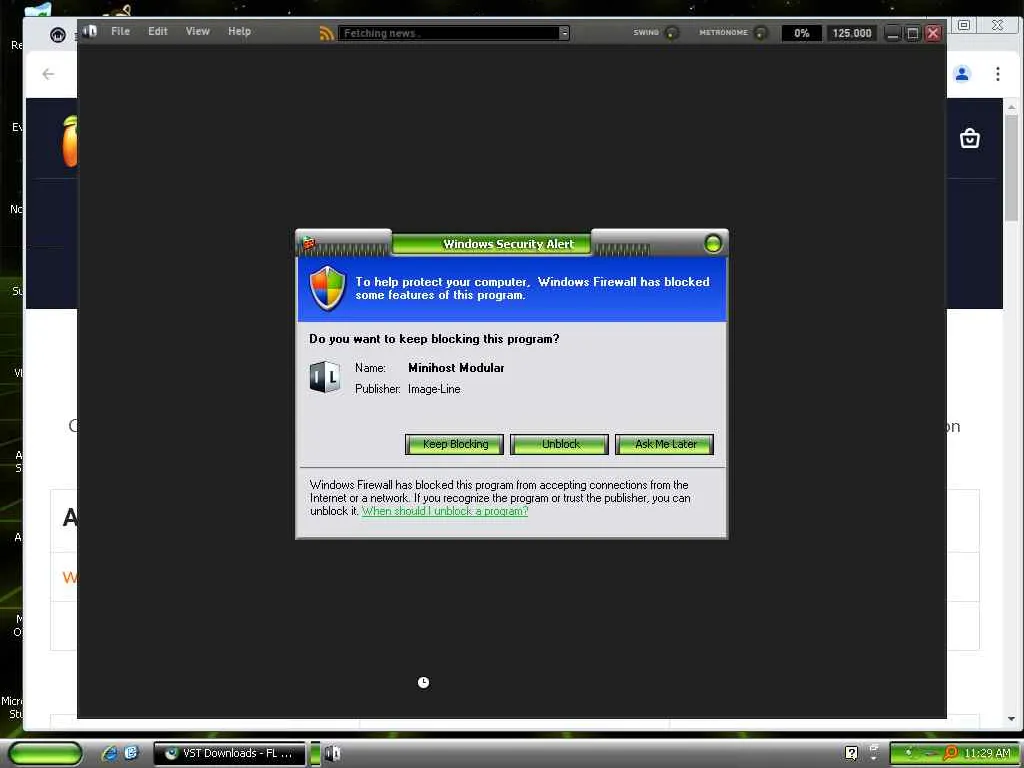1024x768 pixels.
Task: Click the Windows Security shield icon
Action: pyautogui.click(x=327, y=288)
